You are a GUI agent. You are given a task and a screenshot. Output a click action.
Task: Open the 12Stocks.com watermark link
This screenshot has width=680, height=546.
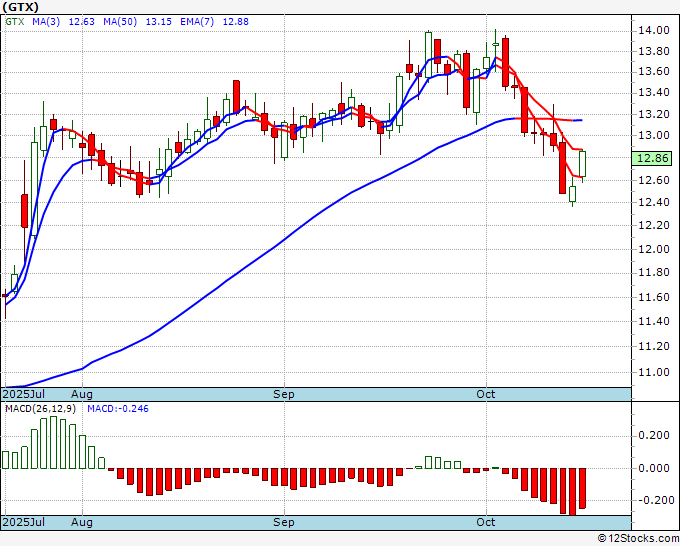pyautogui.click(x=635, y=538)
